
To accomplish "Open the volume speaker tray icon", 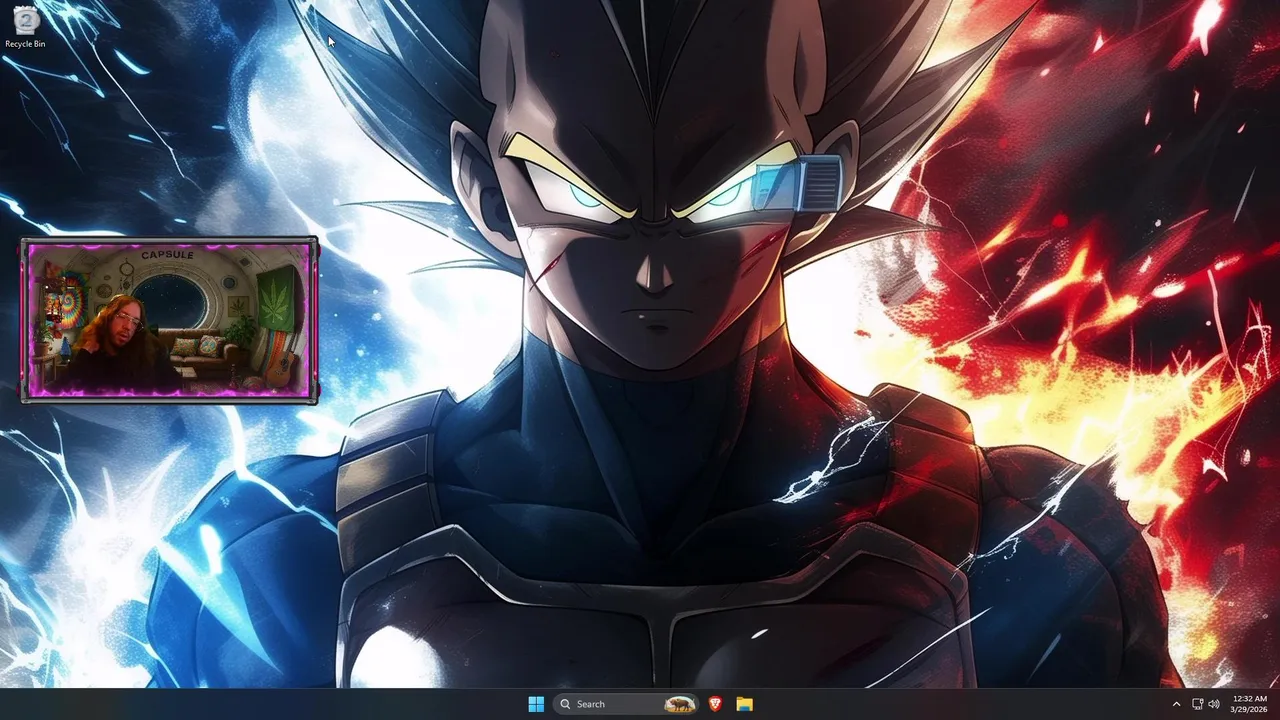I will tap(1214, 704).
